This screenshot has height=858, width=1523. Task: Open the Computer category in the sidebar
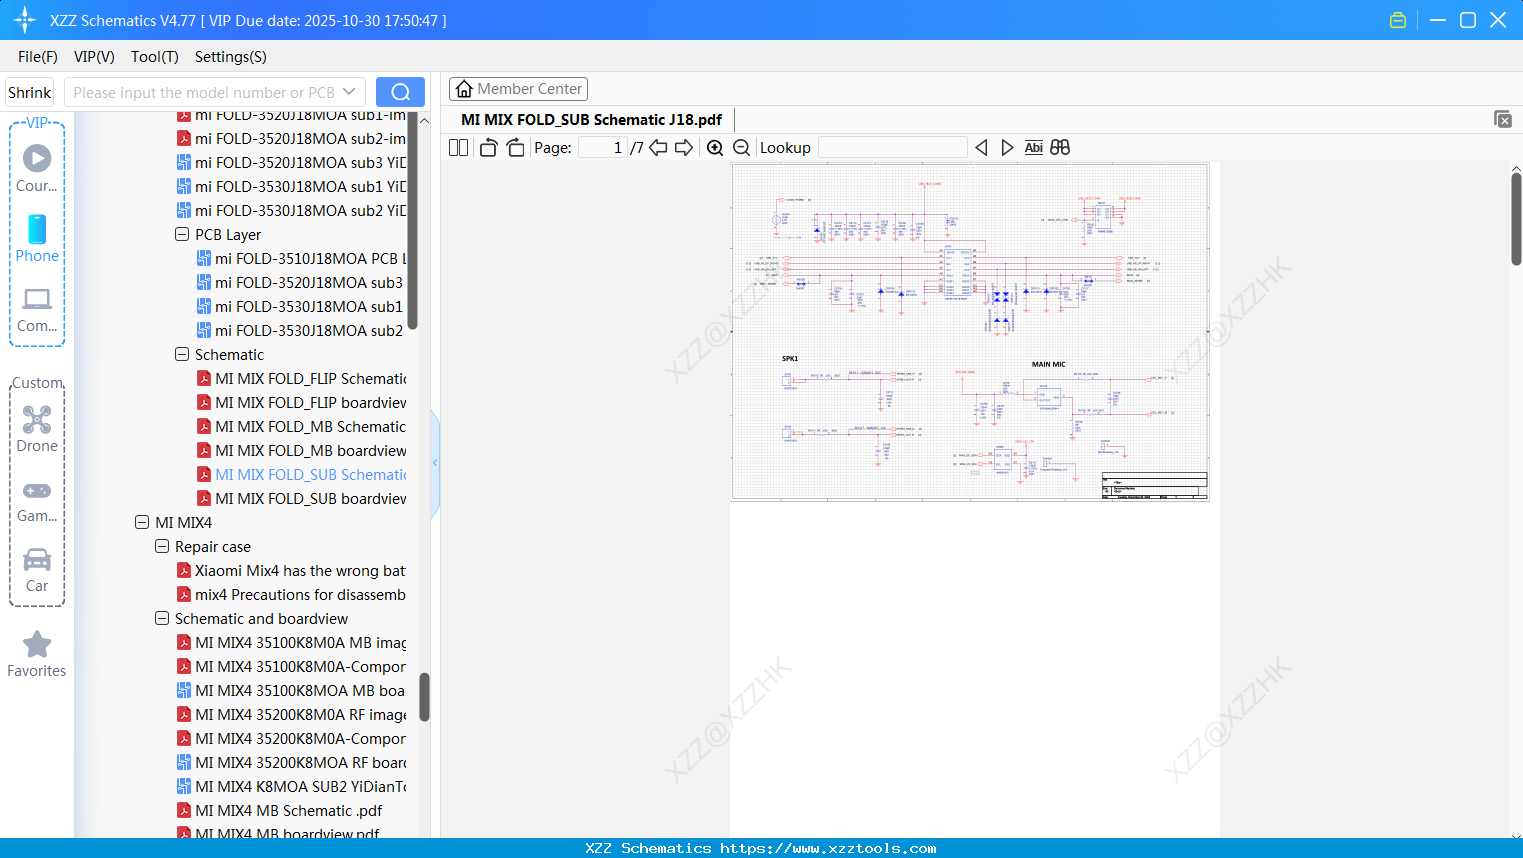[x=37, y=309]
